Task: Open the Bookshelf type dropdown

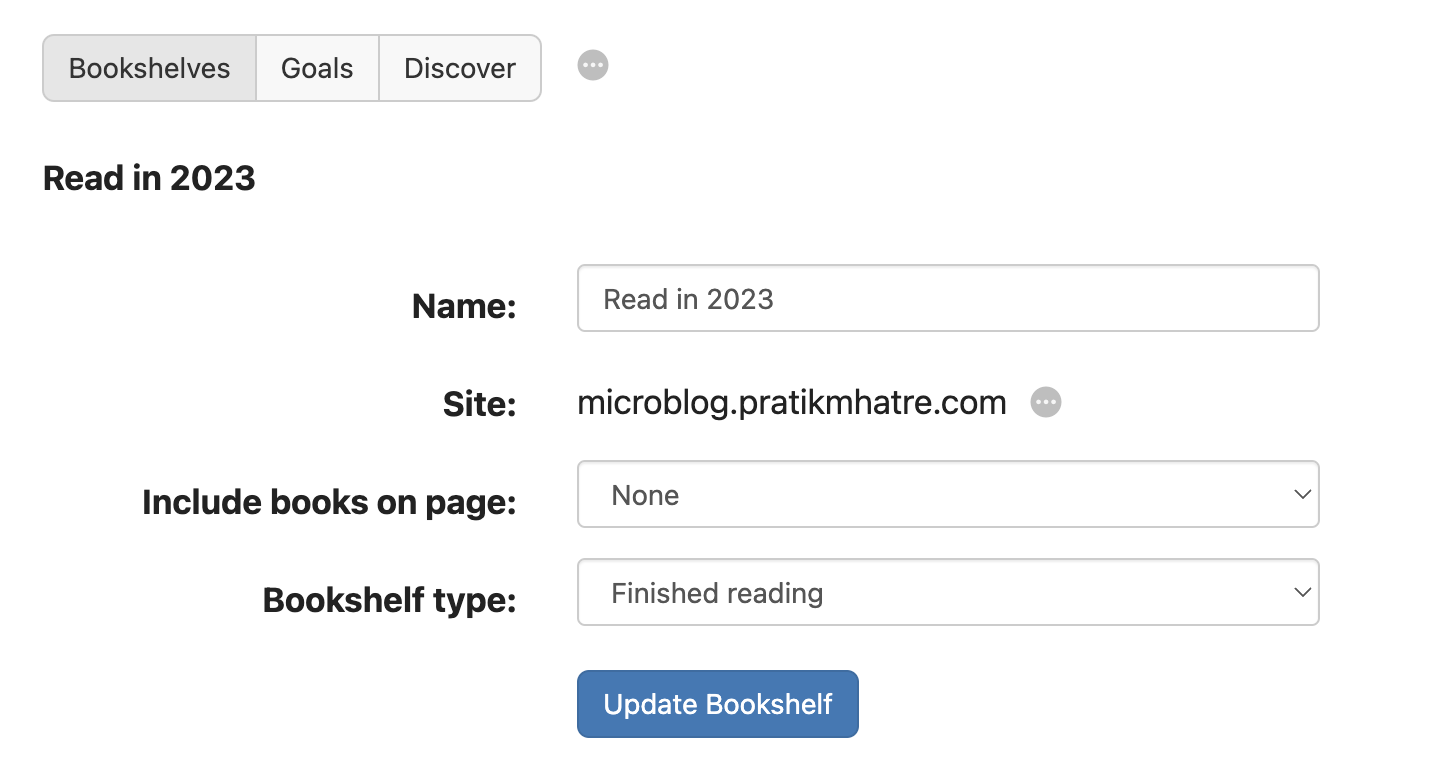Action: pos(948,592)
